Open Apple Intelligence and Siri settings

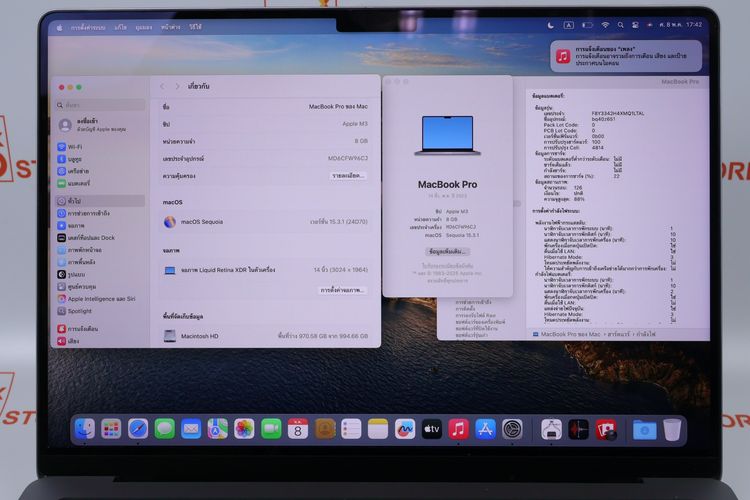(x=98, y=299)
